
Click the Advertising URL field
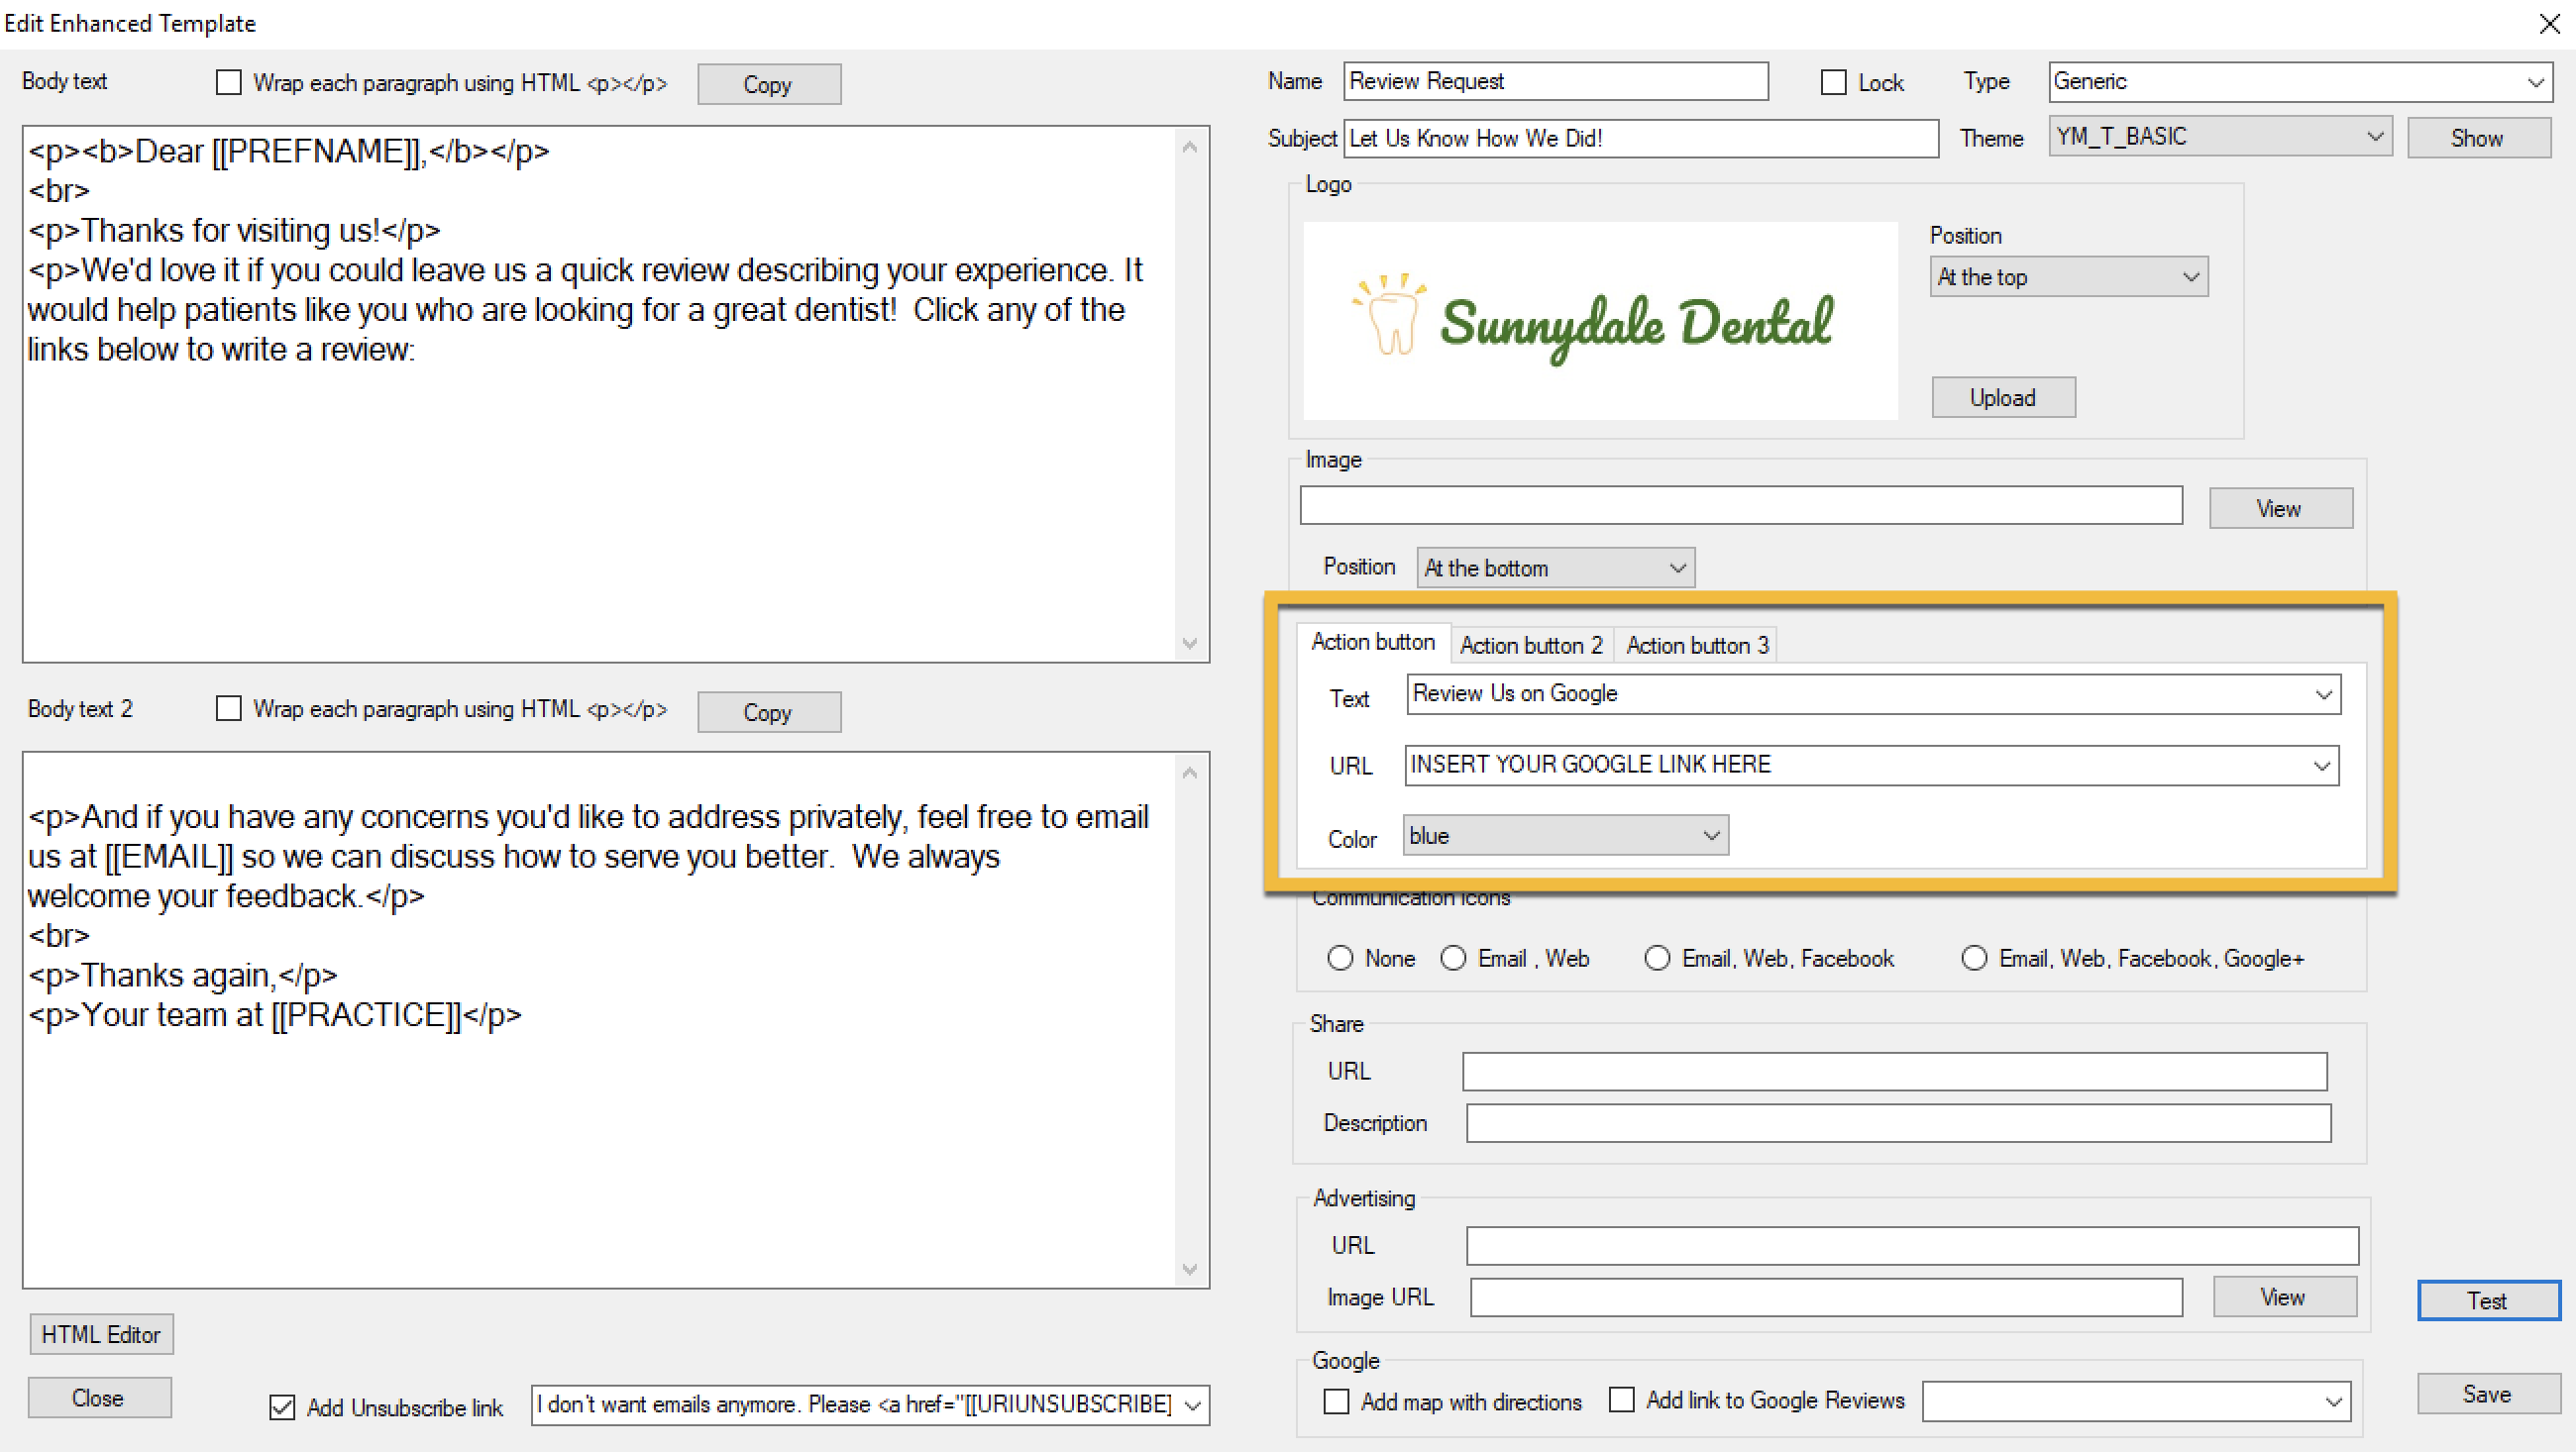[x=1912, y=1245]
